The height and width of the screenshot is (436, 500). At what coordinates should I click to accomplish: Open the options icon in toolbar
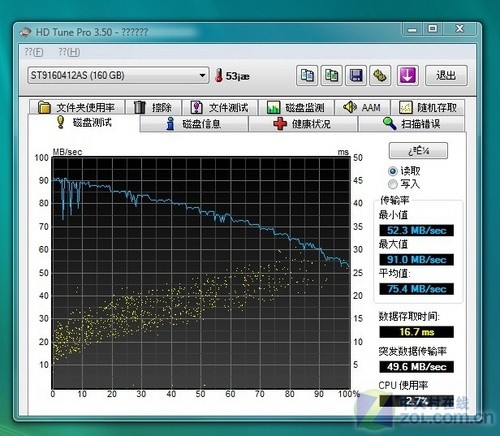point(380,75)
